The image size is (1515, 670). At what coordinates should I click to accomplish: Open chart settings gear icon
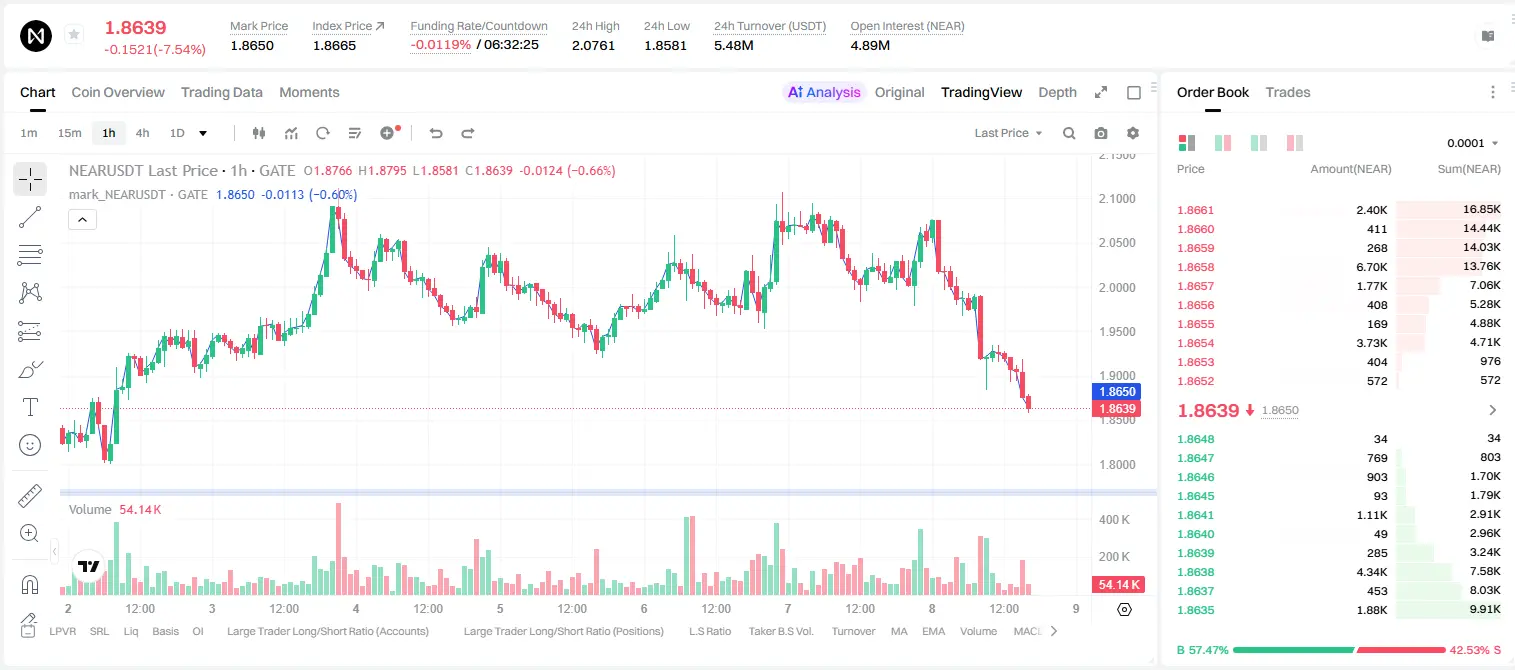(x=1133, y=133)
